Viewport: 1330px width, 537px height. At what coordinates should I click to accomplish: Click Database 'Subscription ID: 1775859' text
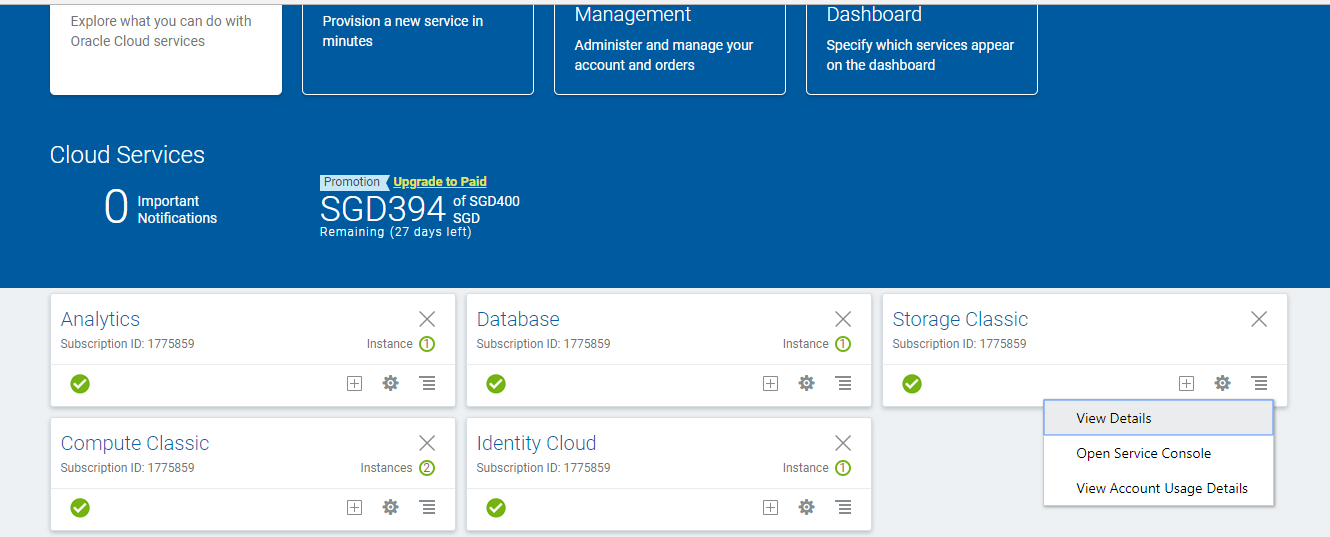tap(543, 344)
